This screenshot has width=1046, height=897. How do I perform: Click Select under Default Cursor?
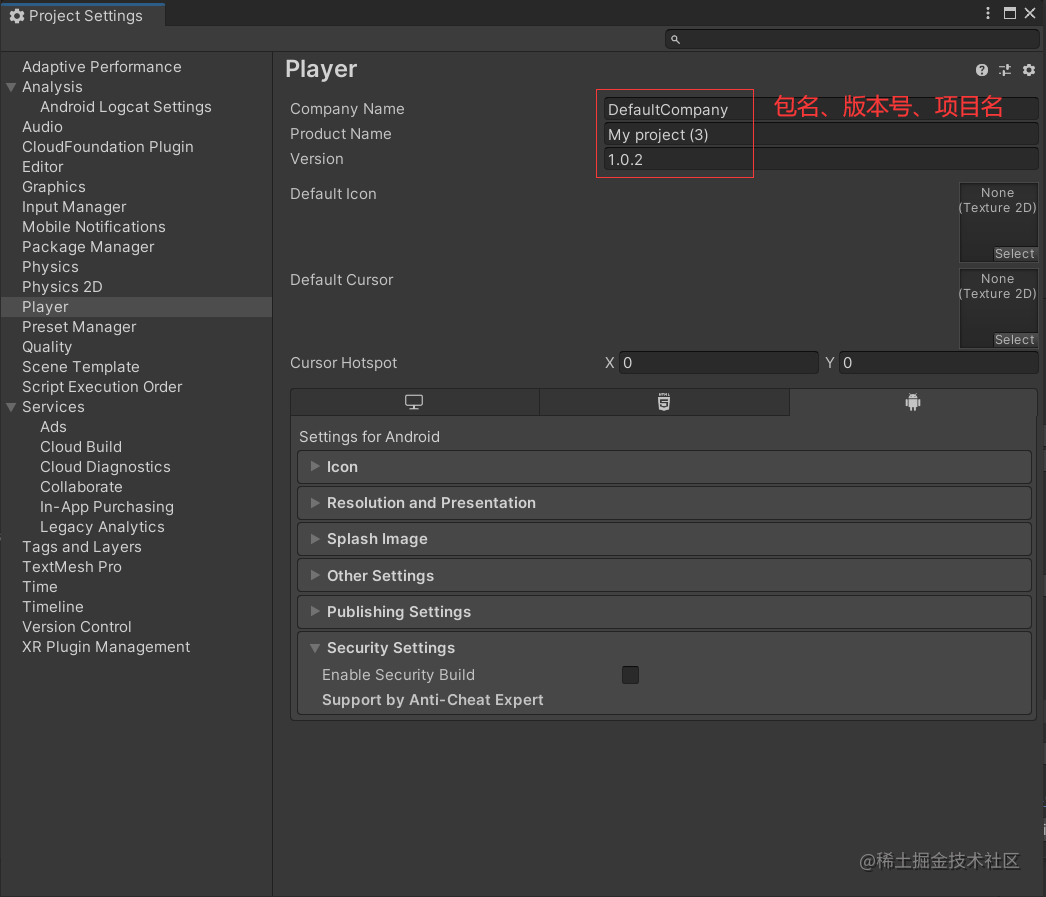pos(1014,339)
